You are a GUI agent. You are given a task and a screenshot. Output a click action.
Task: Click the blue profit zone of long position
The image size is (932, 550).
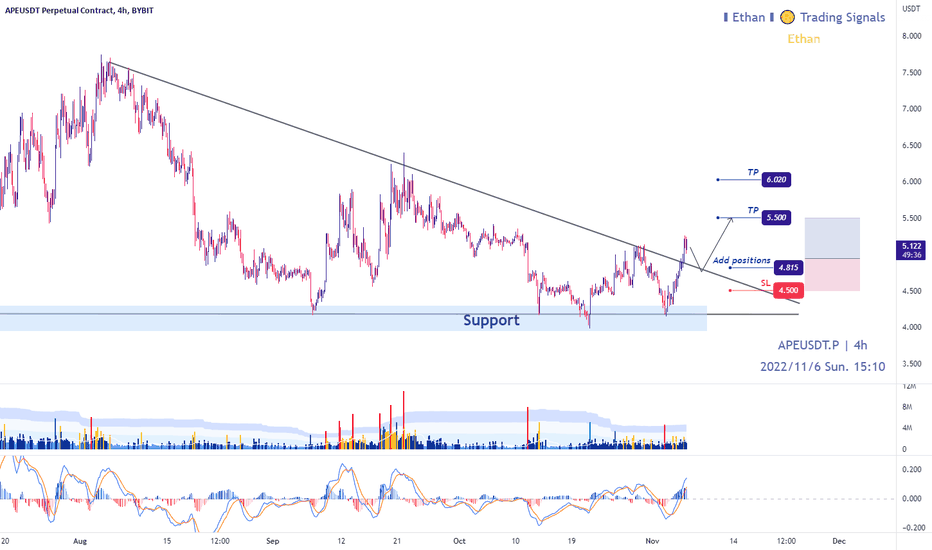coord(832,238)
